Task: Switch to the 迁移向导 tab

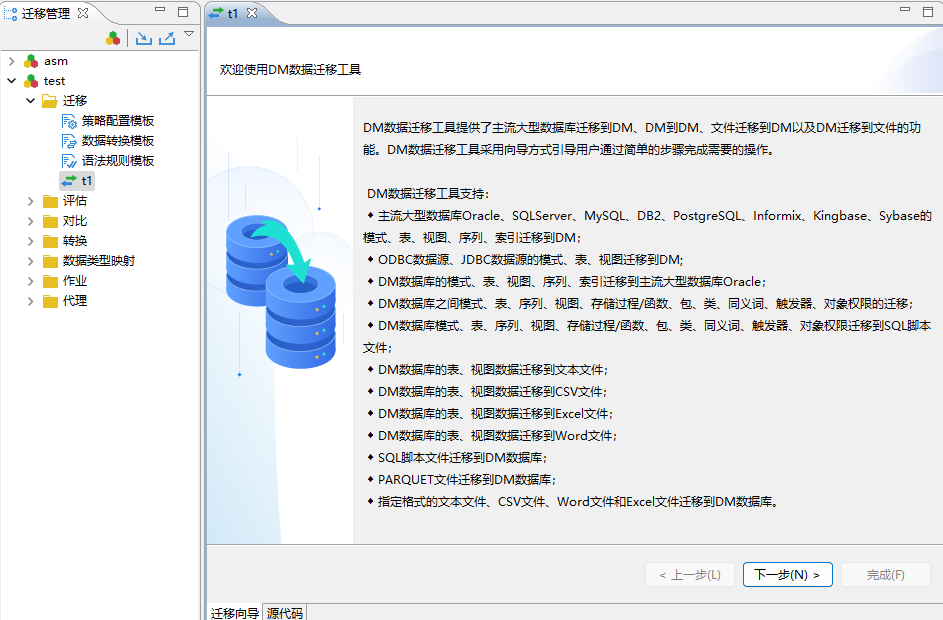Action: click(x=236, y=613)
